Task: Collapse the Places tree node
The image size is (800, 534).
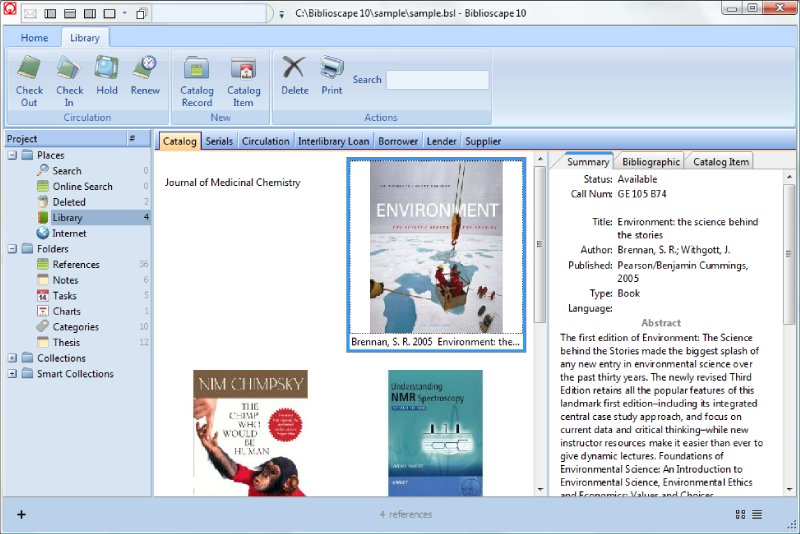Action: pos(12,155)
